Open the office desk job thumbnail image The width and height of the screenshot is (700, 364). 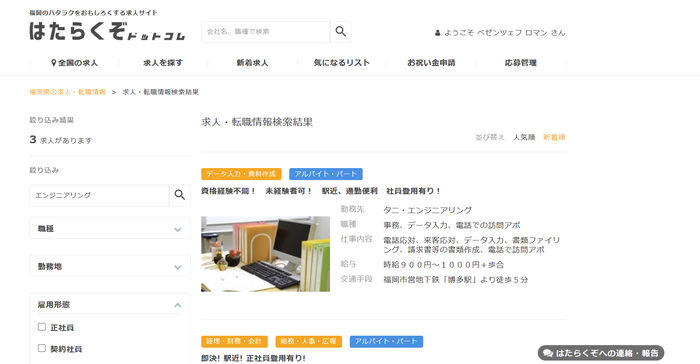click(x=266, y=254)
